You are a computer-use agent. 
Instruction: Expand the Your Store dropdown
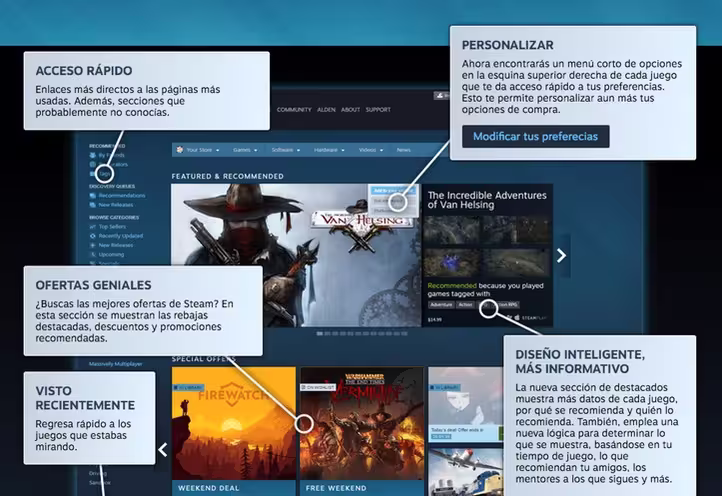click(203, 150)
